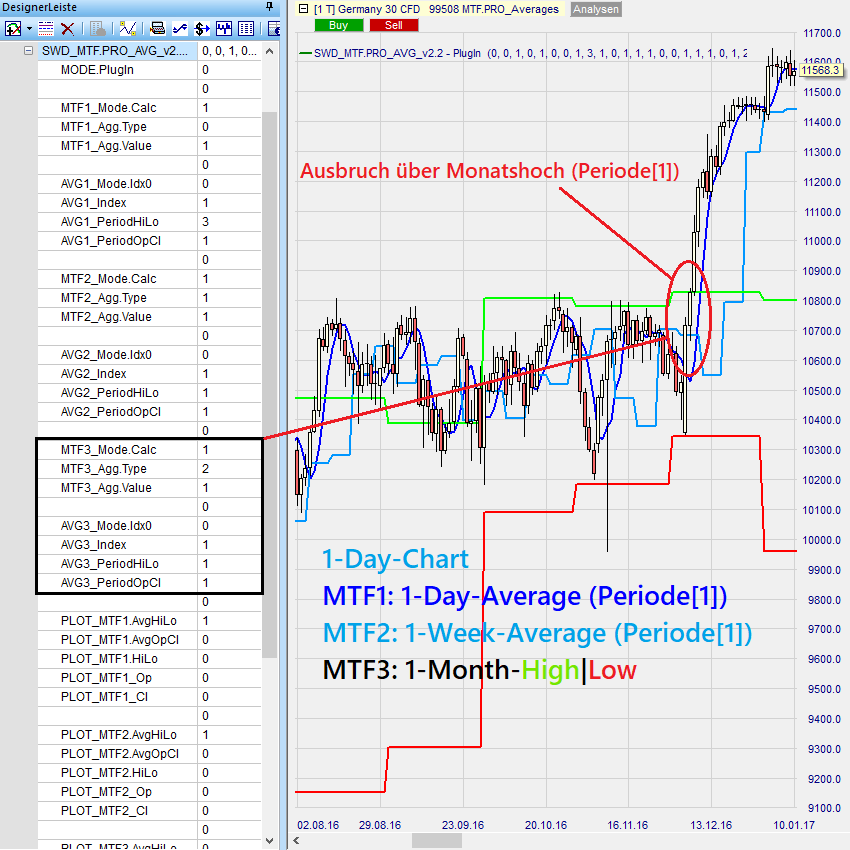Screen dimensions: 850x850
Task: Click the typewriter-style printer icon
Action: 158,28
